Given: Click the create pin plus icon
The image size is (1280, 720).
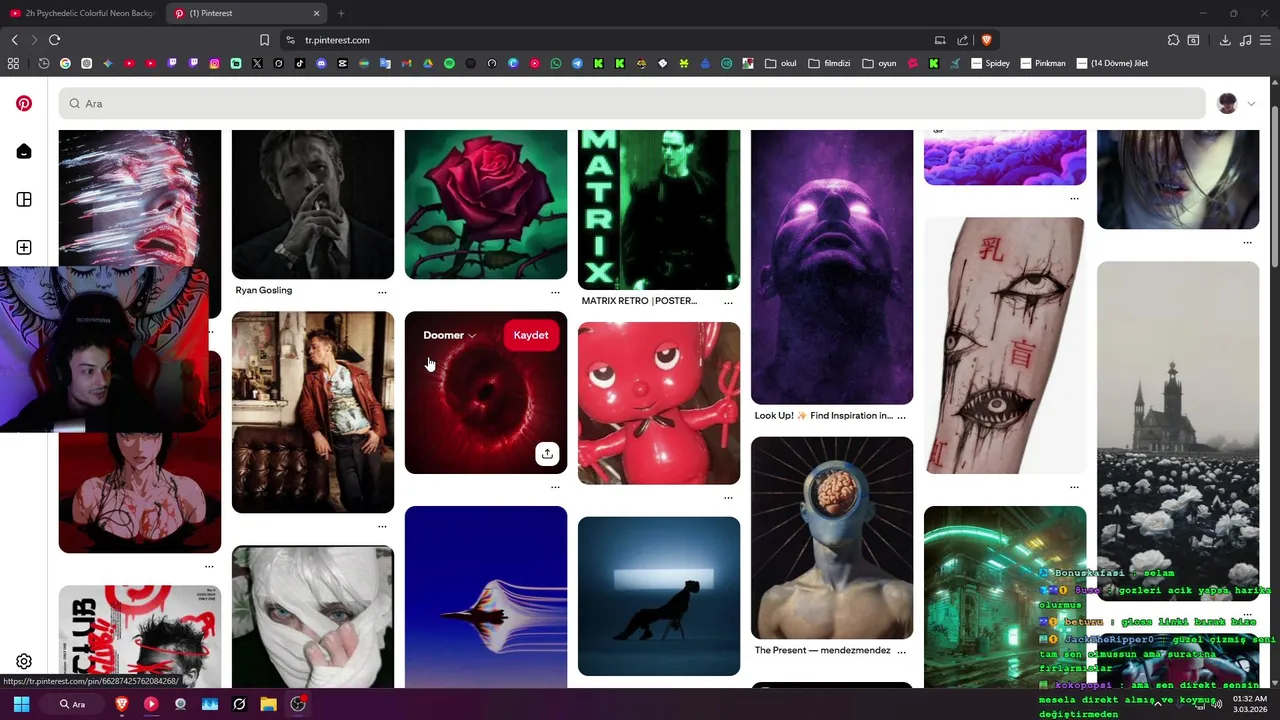Looking at the screenshot, I should pos(24,247).
